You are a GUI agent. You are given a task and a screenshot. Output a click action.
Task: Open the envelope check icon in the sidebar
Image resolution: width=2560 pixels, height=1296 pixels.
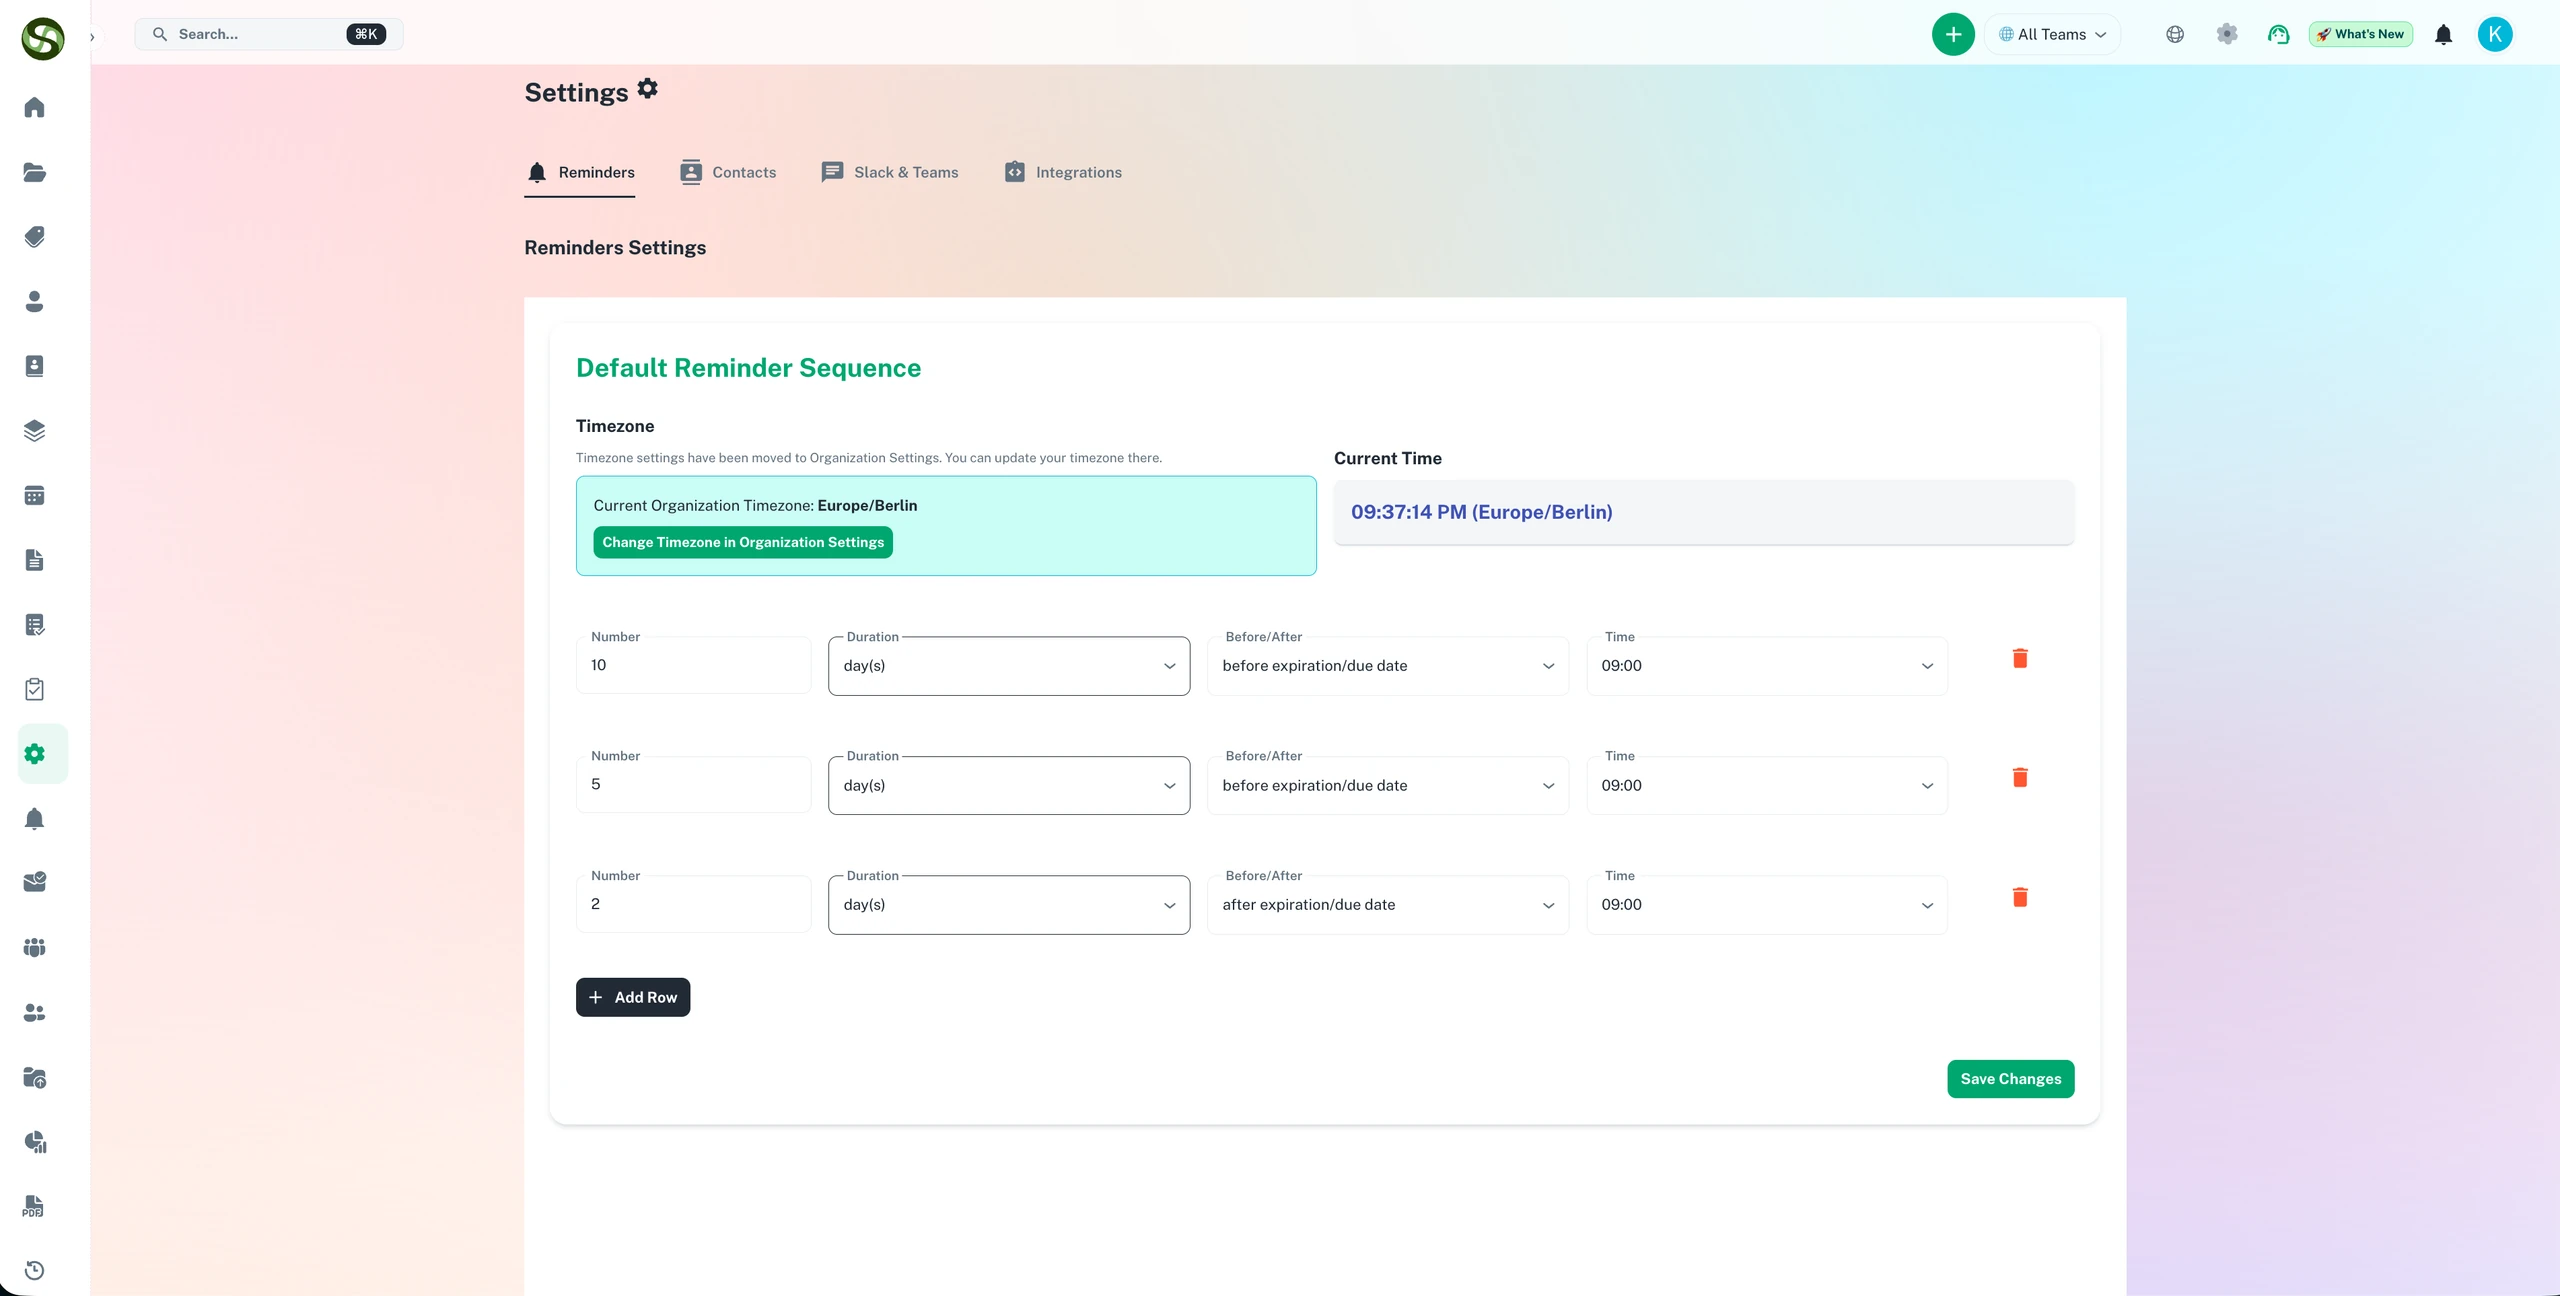pos(34,882)
